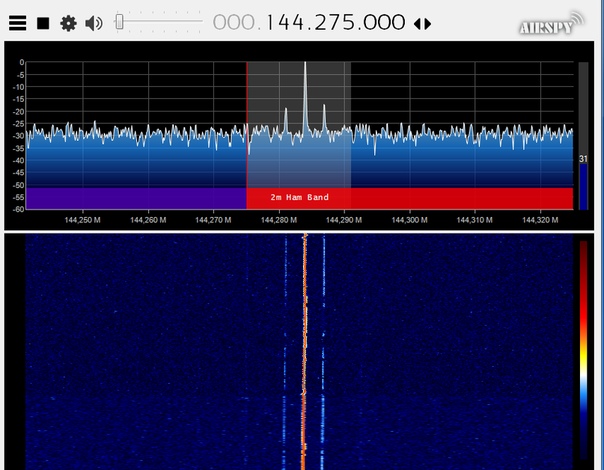Click the 144,290 M frequency axis label

344,220
